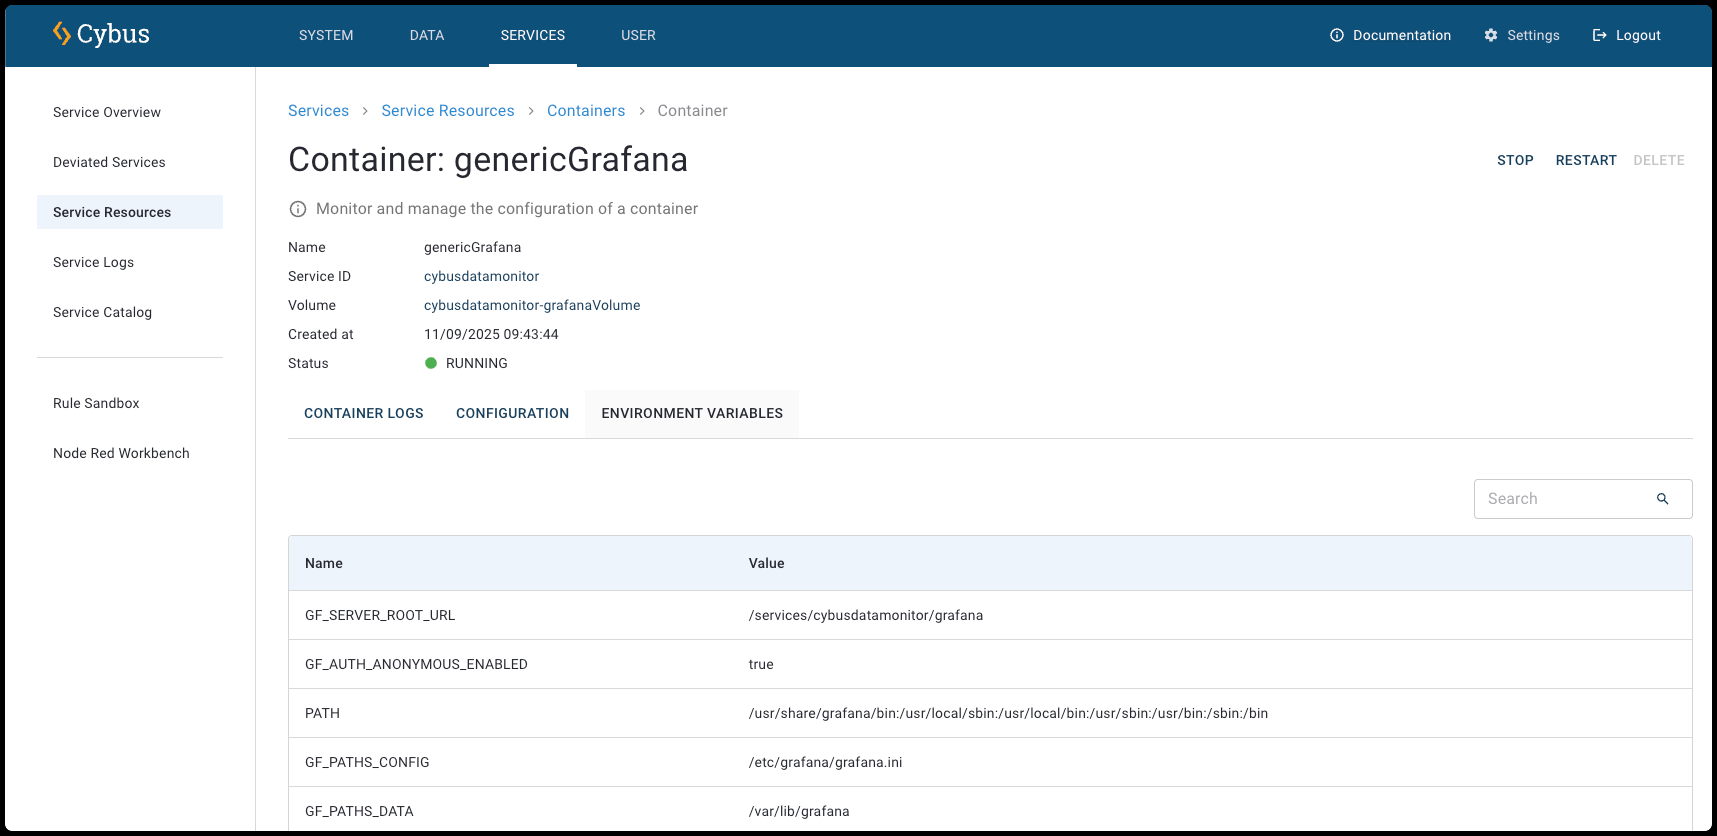Follow the cybusdatamonitor service ID link

tap(481, 276)
